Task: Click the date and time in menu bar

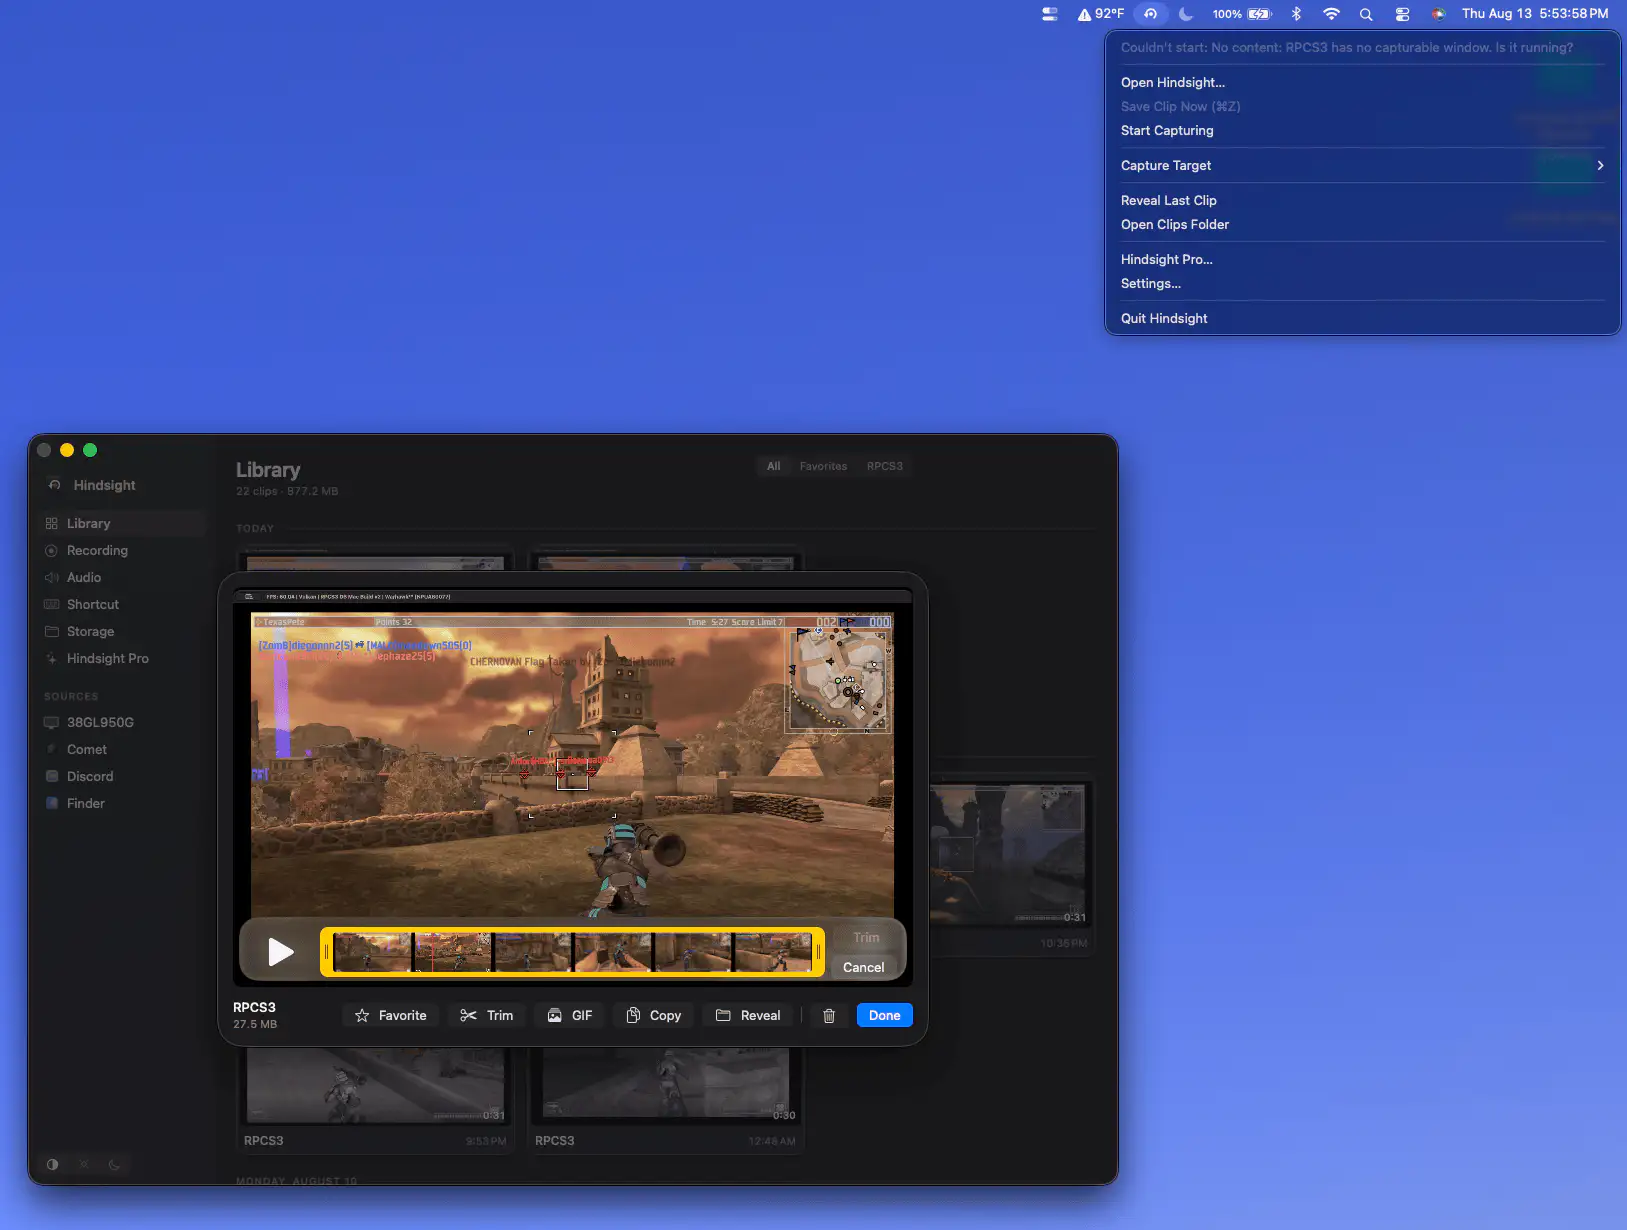Action: (1535, 14)
